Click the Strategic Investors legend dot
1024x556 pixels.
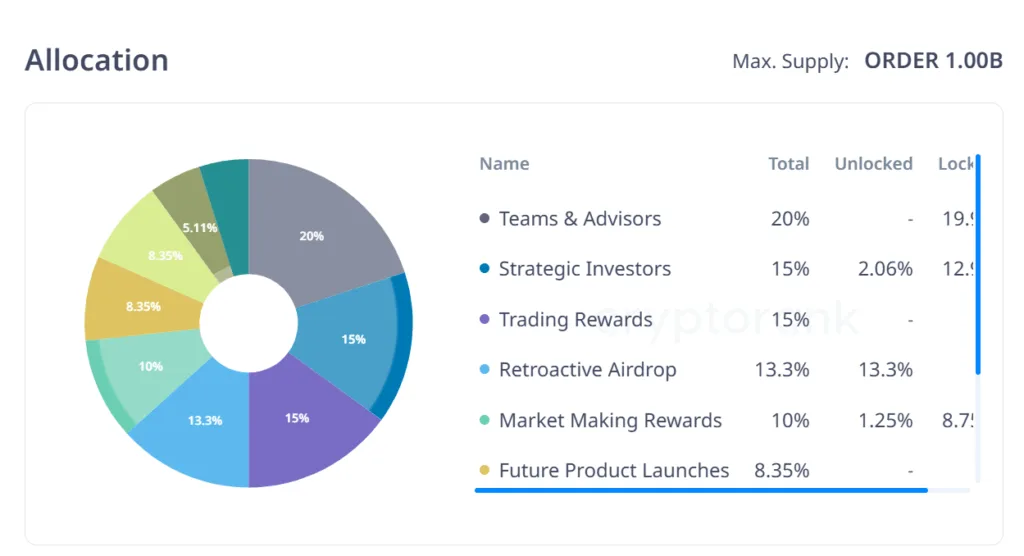tap(485, 269)
